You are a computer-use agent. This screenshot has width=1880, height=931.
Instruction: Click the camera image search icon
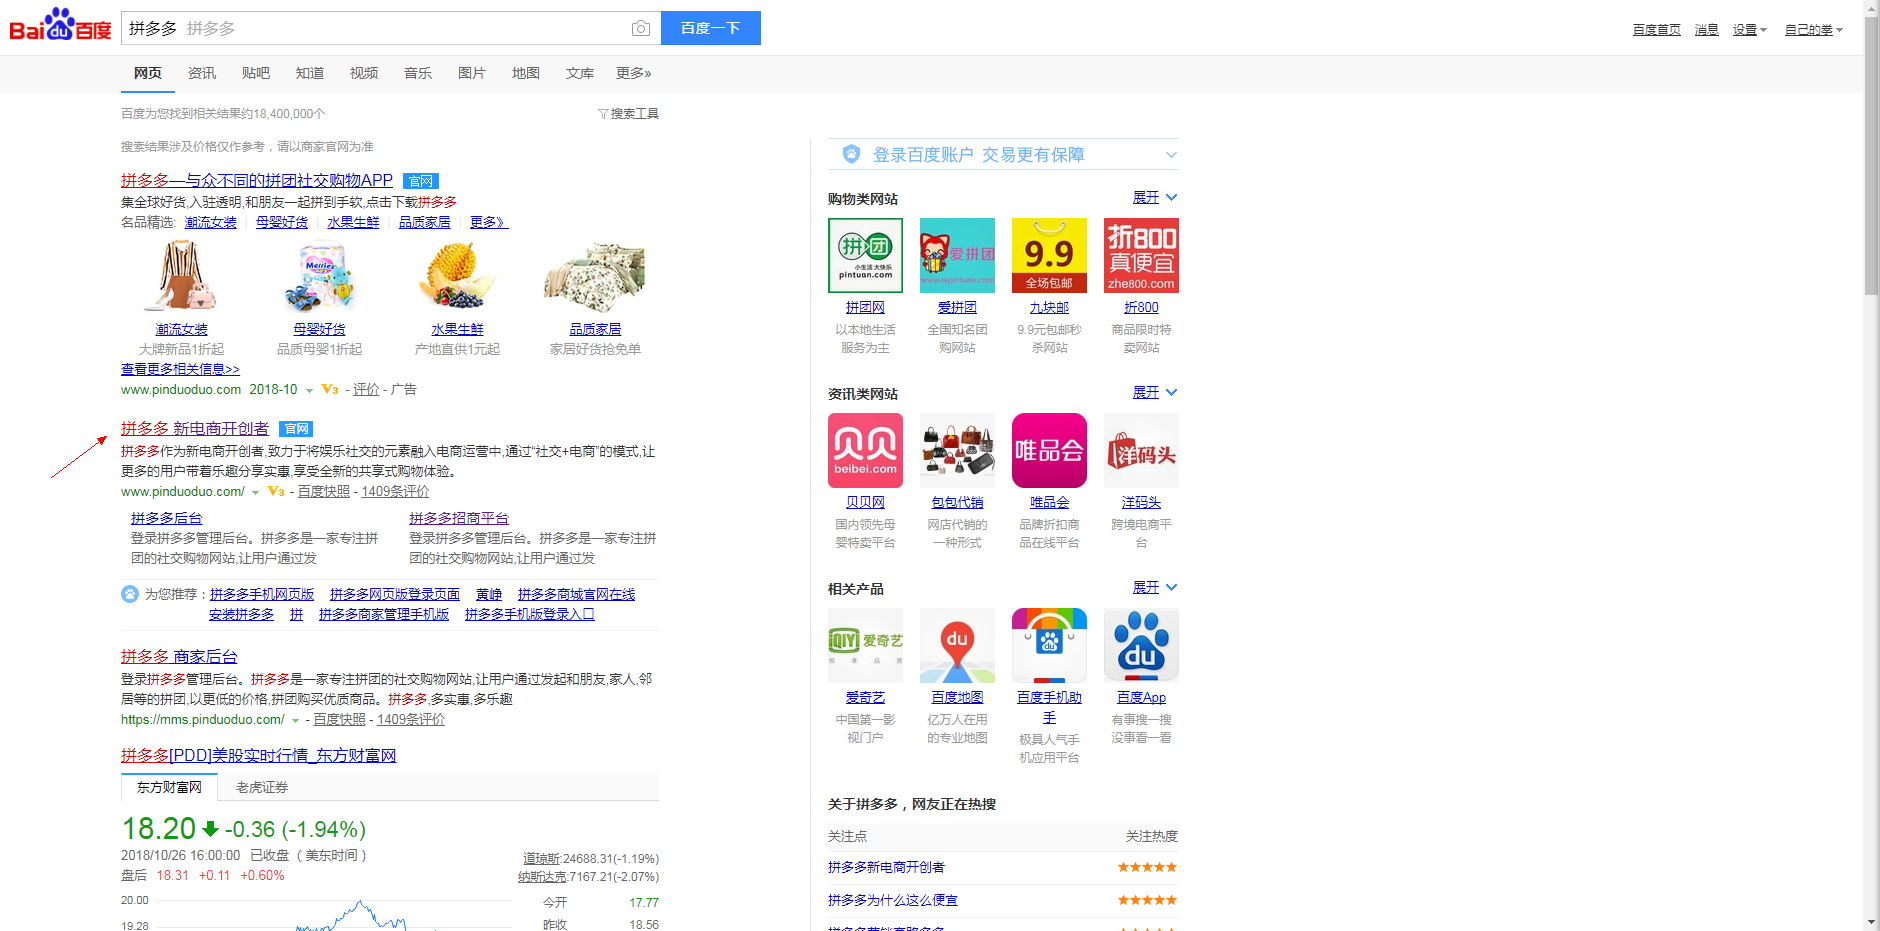coord(641,29)
